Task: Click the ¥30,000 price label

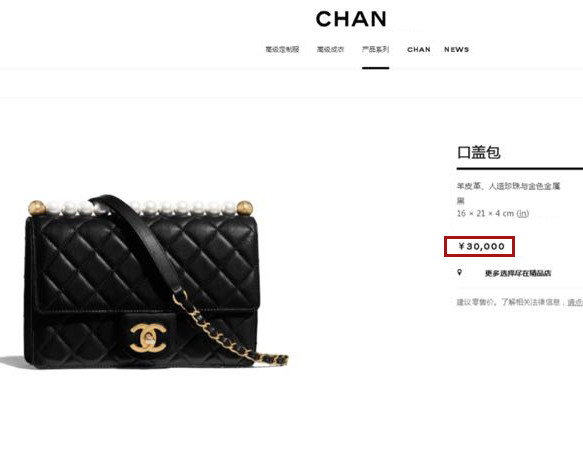Action: coord(480,246)
